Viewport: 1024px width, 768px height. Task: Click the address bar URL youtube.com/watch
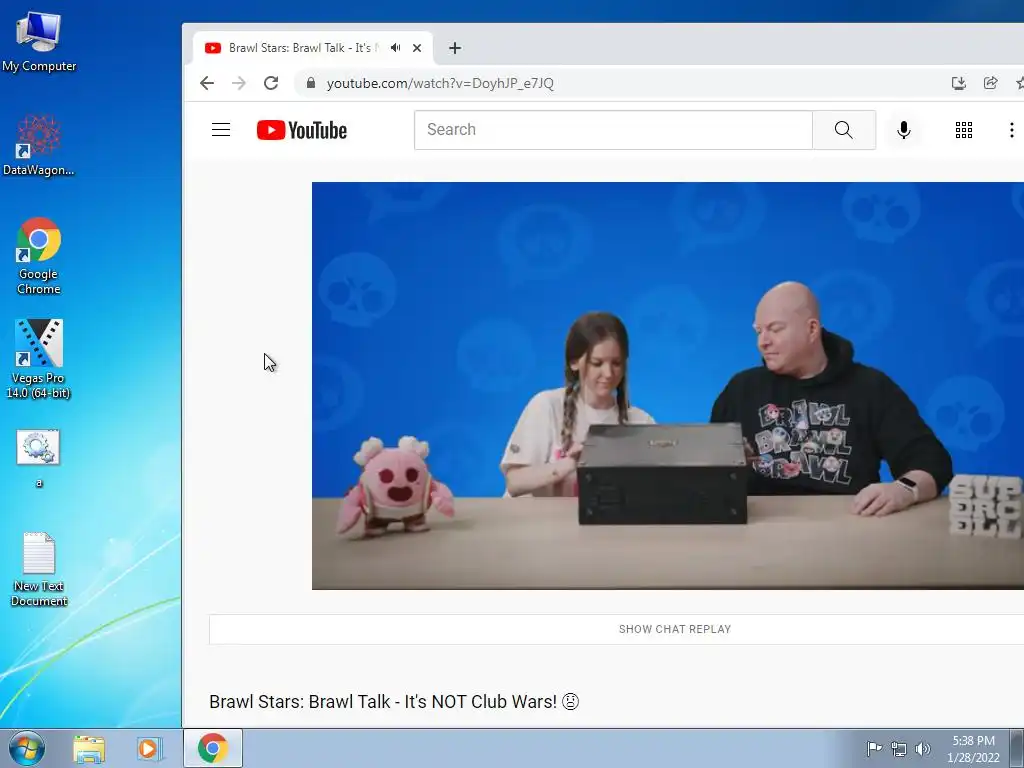[440, 83]
